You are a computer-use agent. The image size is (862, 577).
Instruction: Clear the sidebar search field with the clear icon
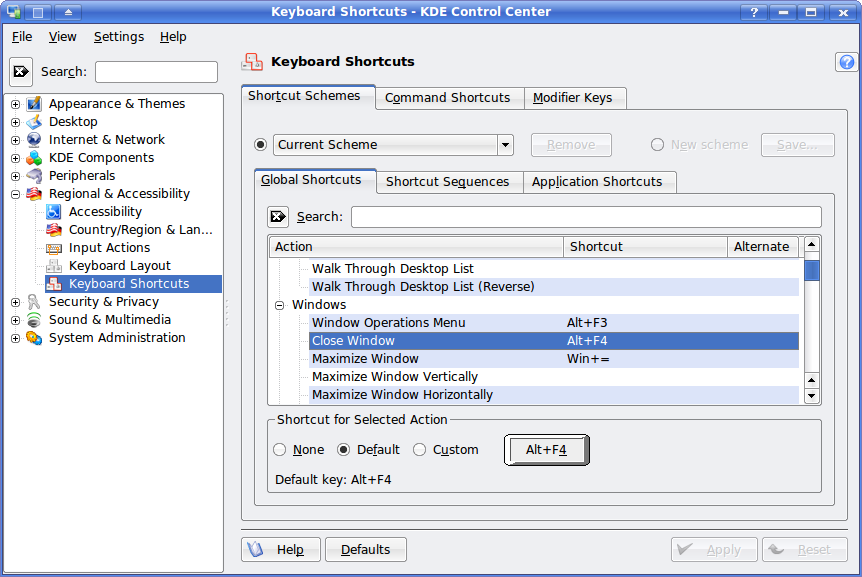(21, 71)
